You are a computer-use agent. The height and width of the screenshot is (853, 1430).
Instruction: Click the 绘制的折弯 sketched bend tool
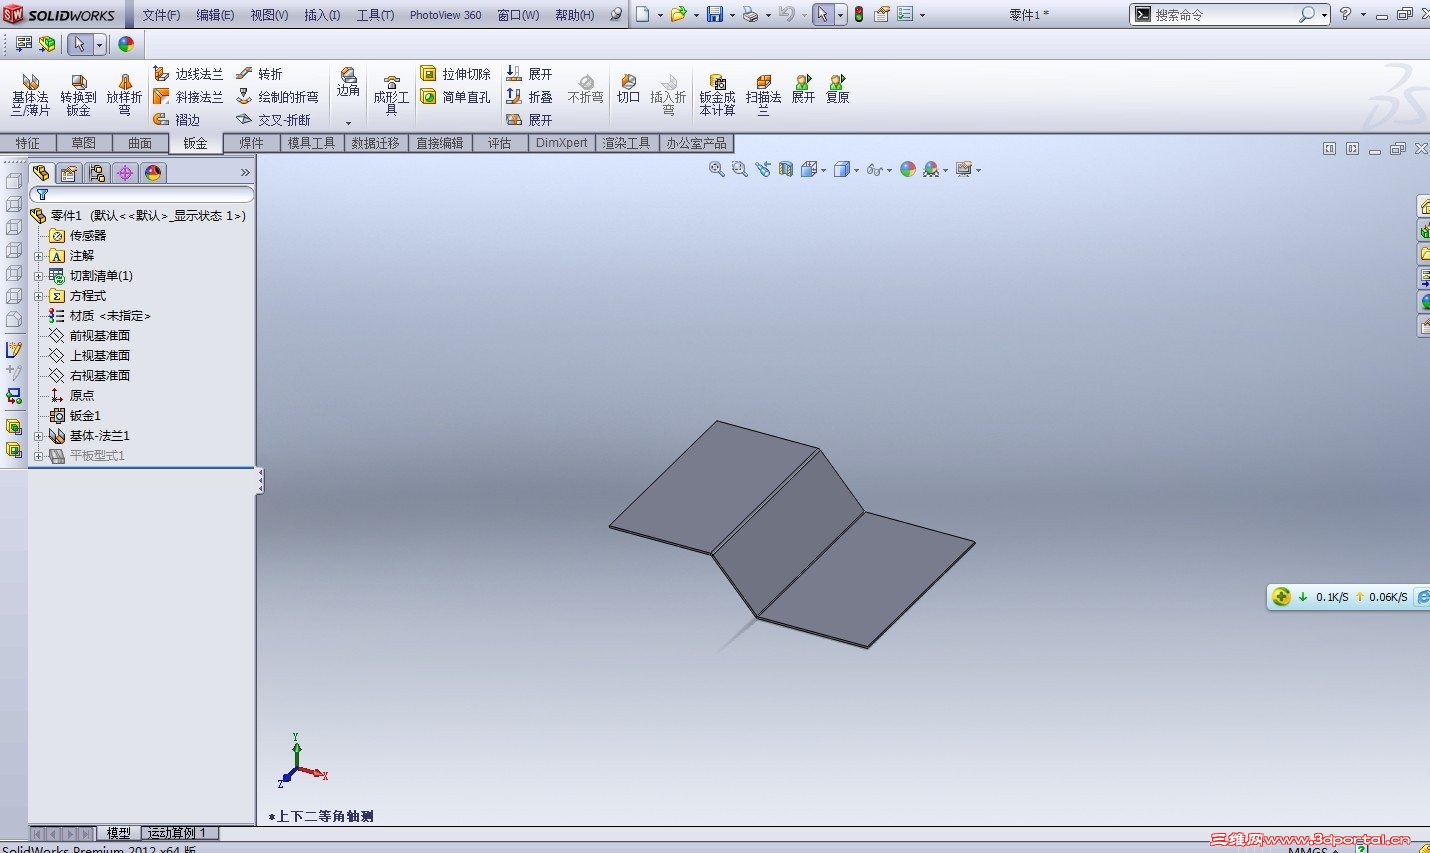[278, 97]
